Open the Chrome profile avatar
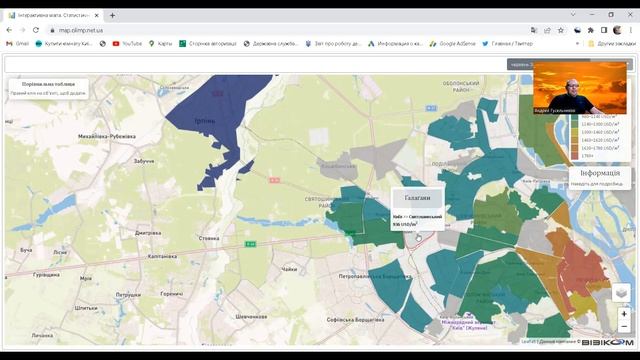The height and width of the screenshot is (360, 640). (x=617, y=30)
